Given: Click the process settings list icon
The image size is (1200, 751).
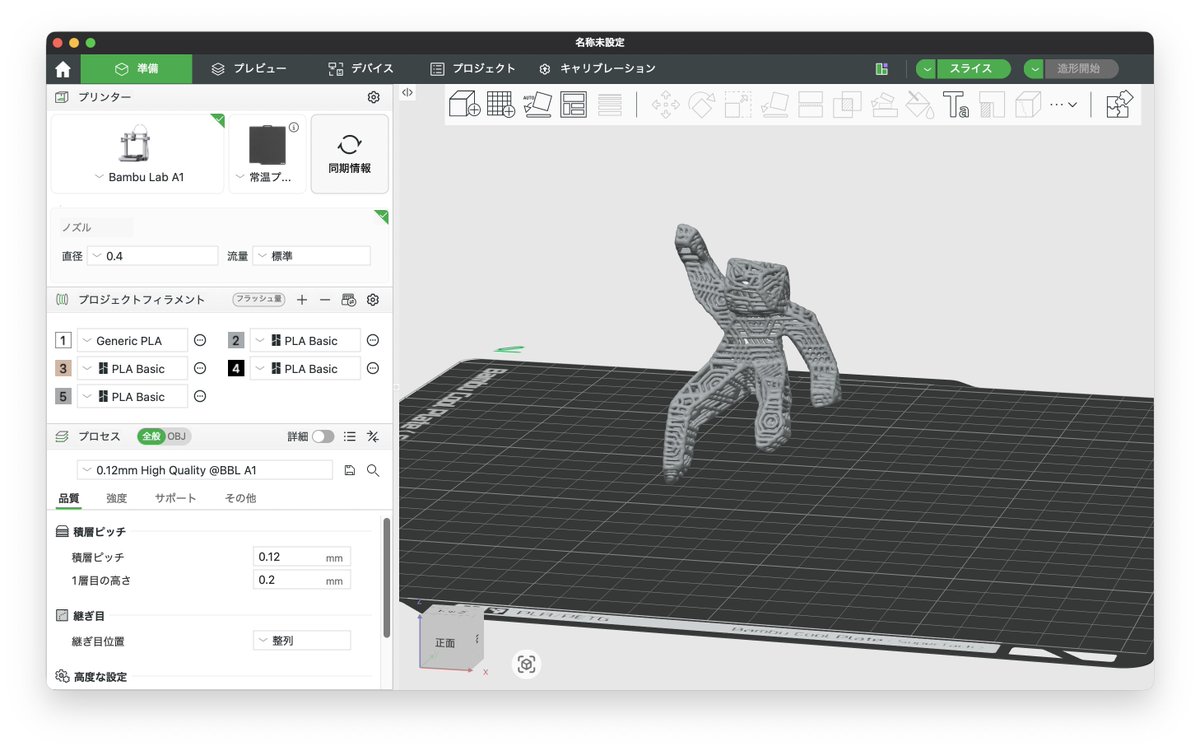Looking at the screenshot, I should tap(349, 437).
